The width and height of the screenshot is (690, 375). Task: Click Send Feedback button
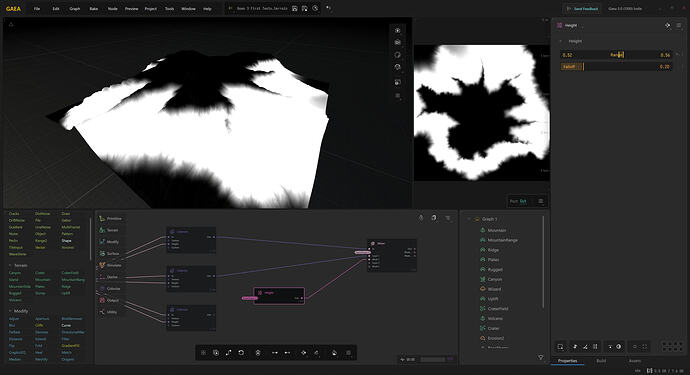pyautogui.click(x=582, y=8)
